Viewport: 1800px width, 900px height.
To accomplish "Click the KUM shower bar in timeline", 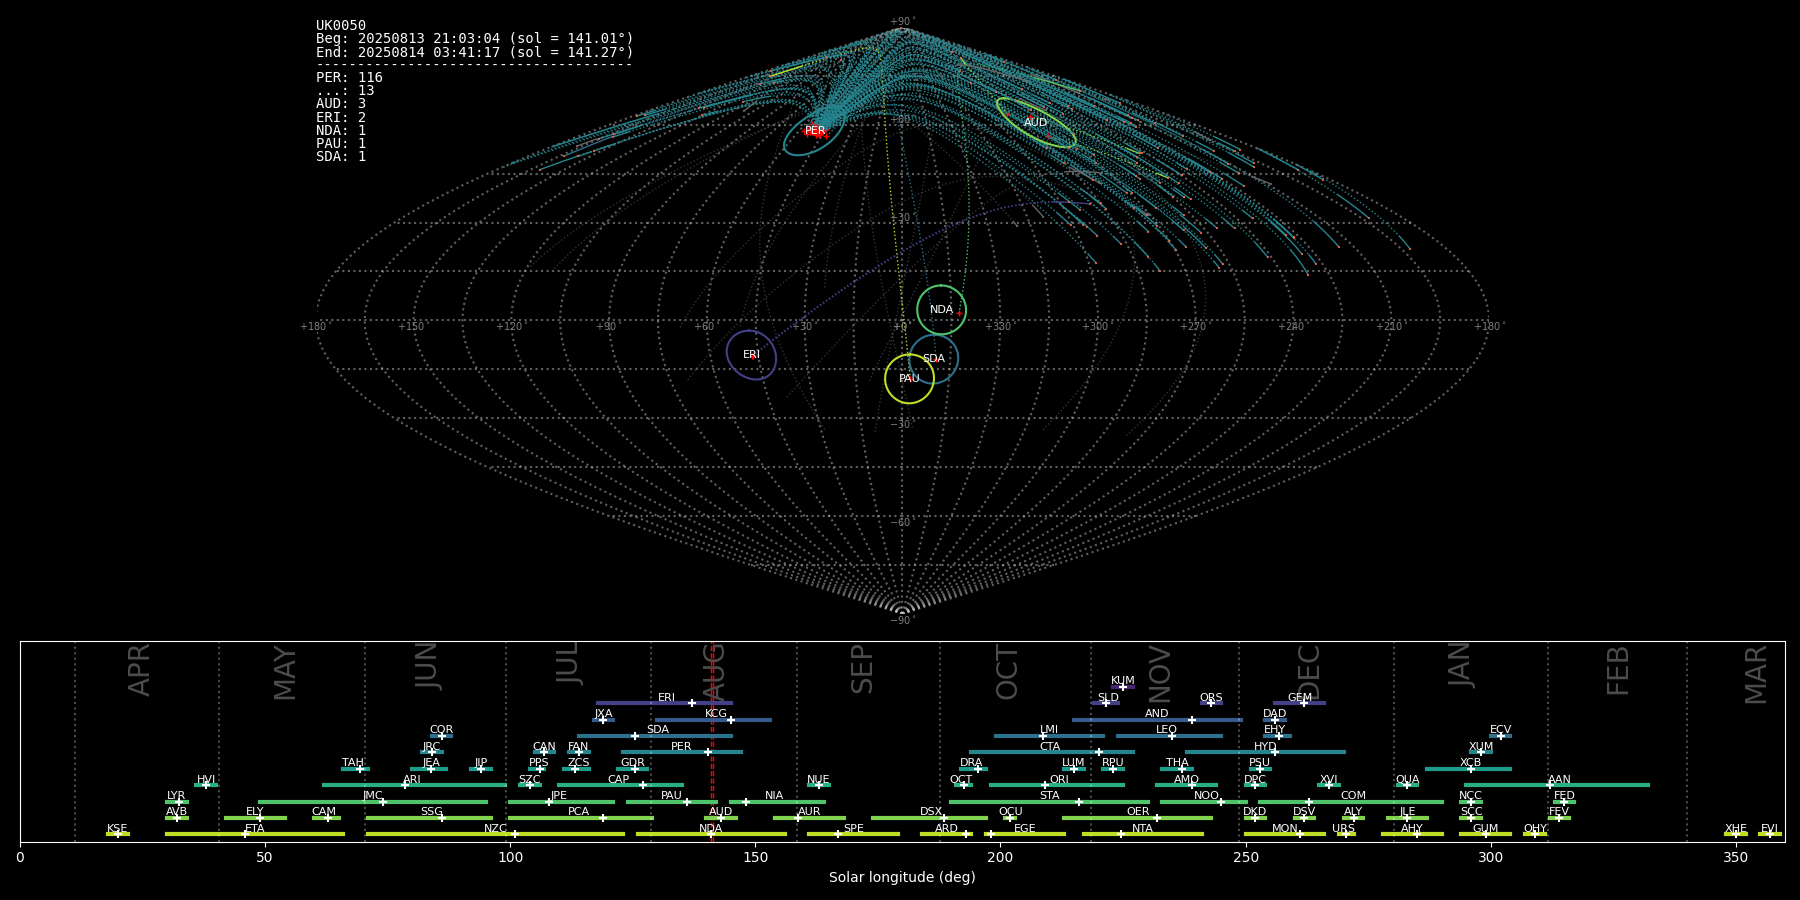I will coord(1123,687).
